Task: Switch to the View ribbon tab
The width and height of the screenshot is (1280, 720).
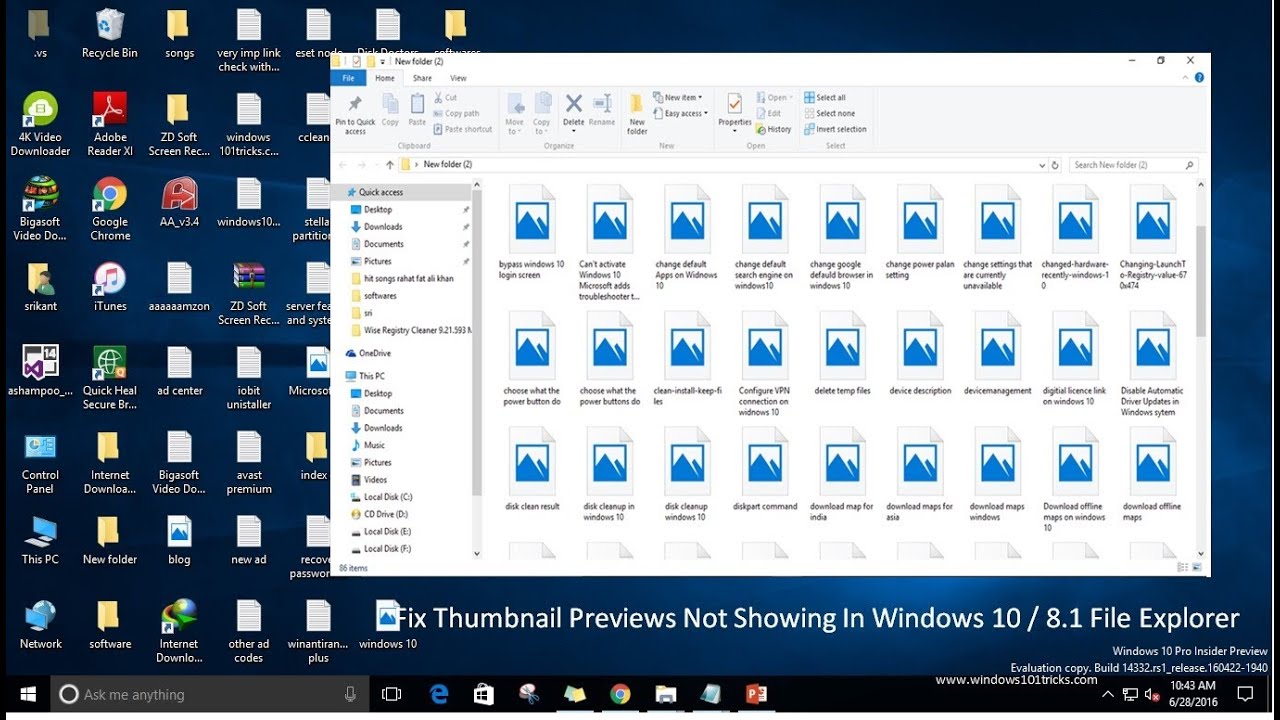Action: tap(458, 78)
